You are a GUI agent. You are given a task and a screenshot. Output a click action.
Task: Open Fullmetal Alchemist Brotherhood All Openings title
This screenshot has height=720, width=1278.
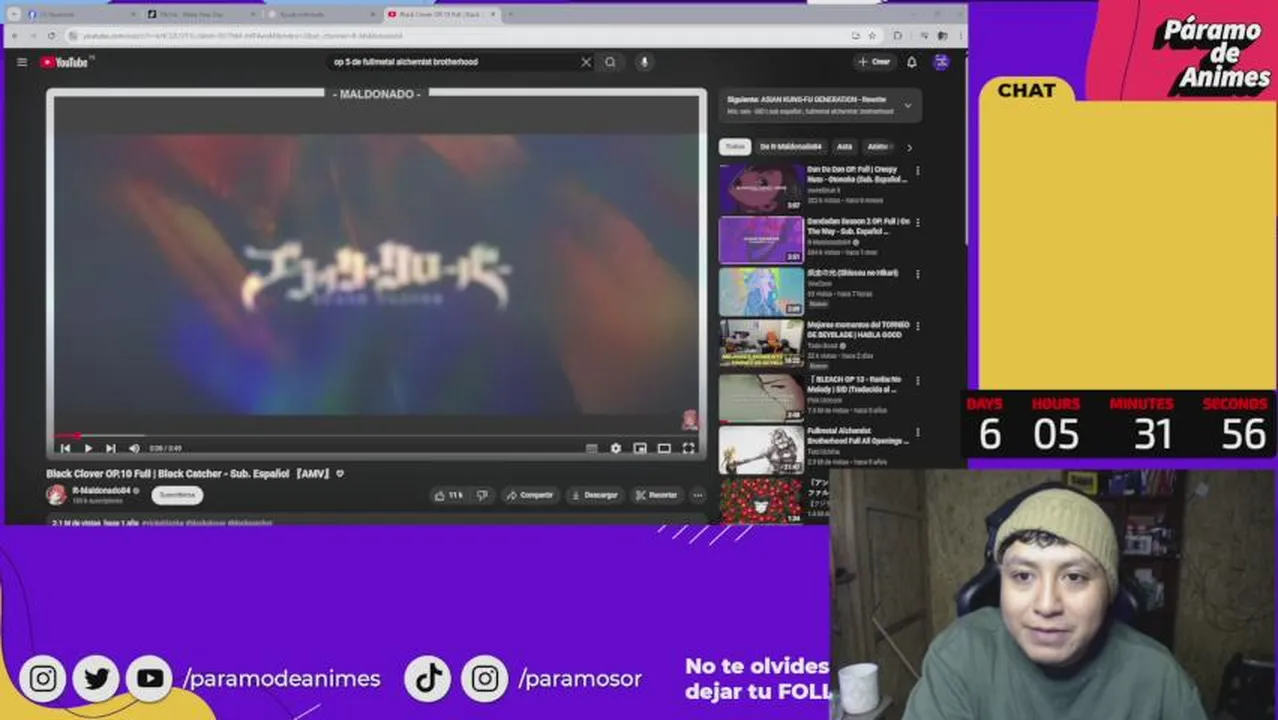[x=858, y=436]
